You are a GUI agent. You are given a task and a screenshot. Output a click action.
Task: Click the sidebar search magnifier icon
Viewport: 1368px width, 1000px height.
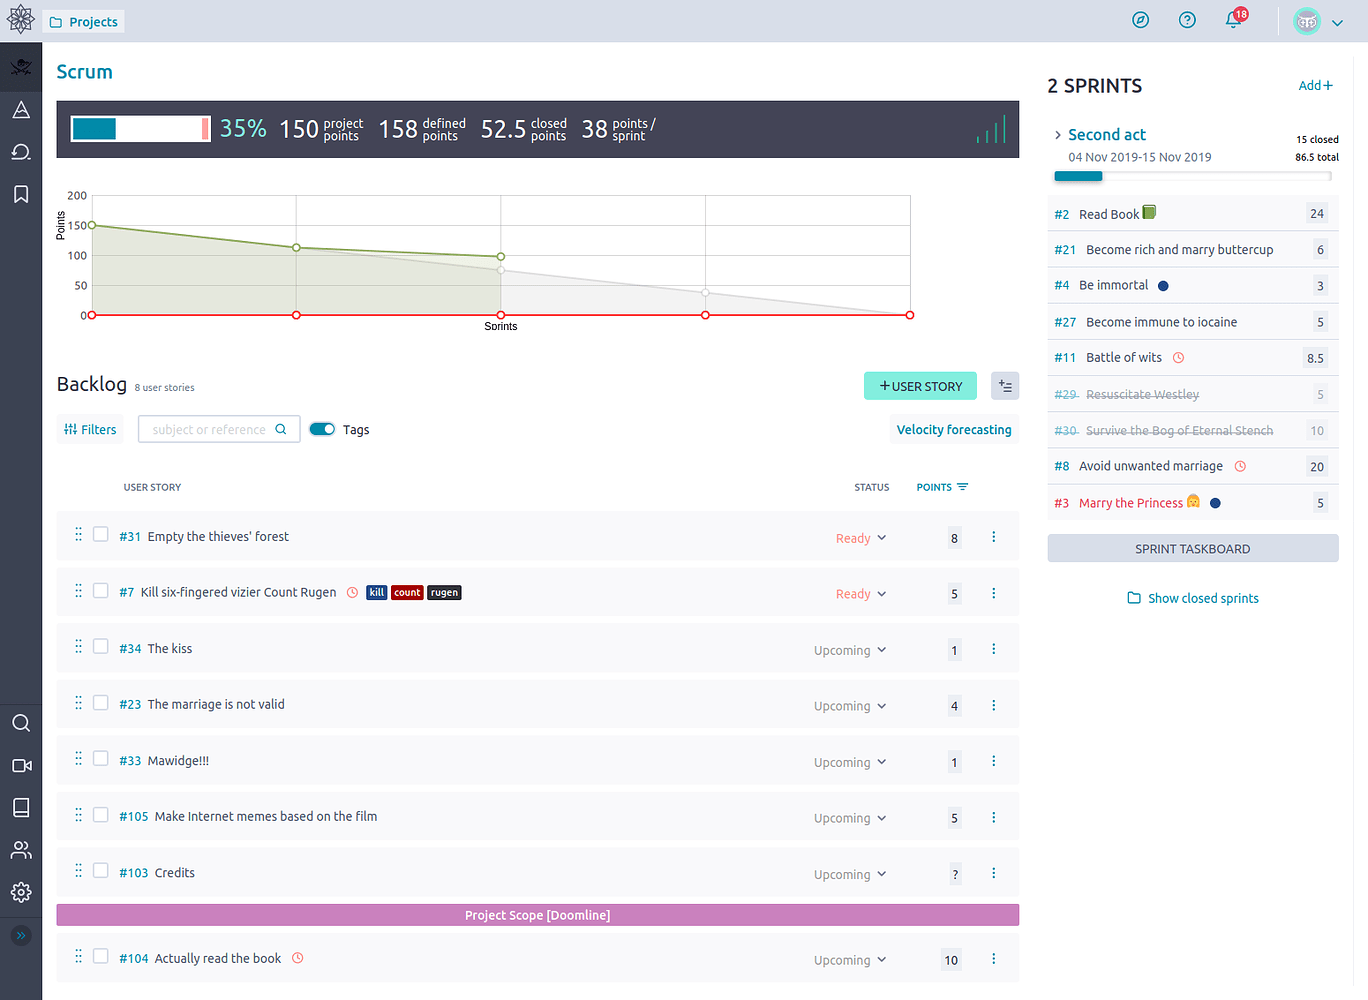(21, 723)
